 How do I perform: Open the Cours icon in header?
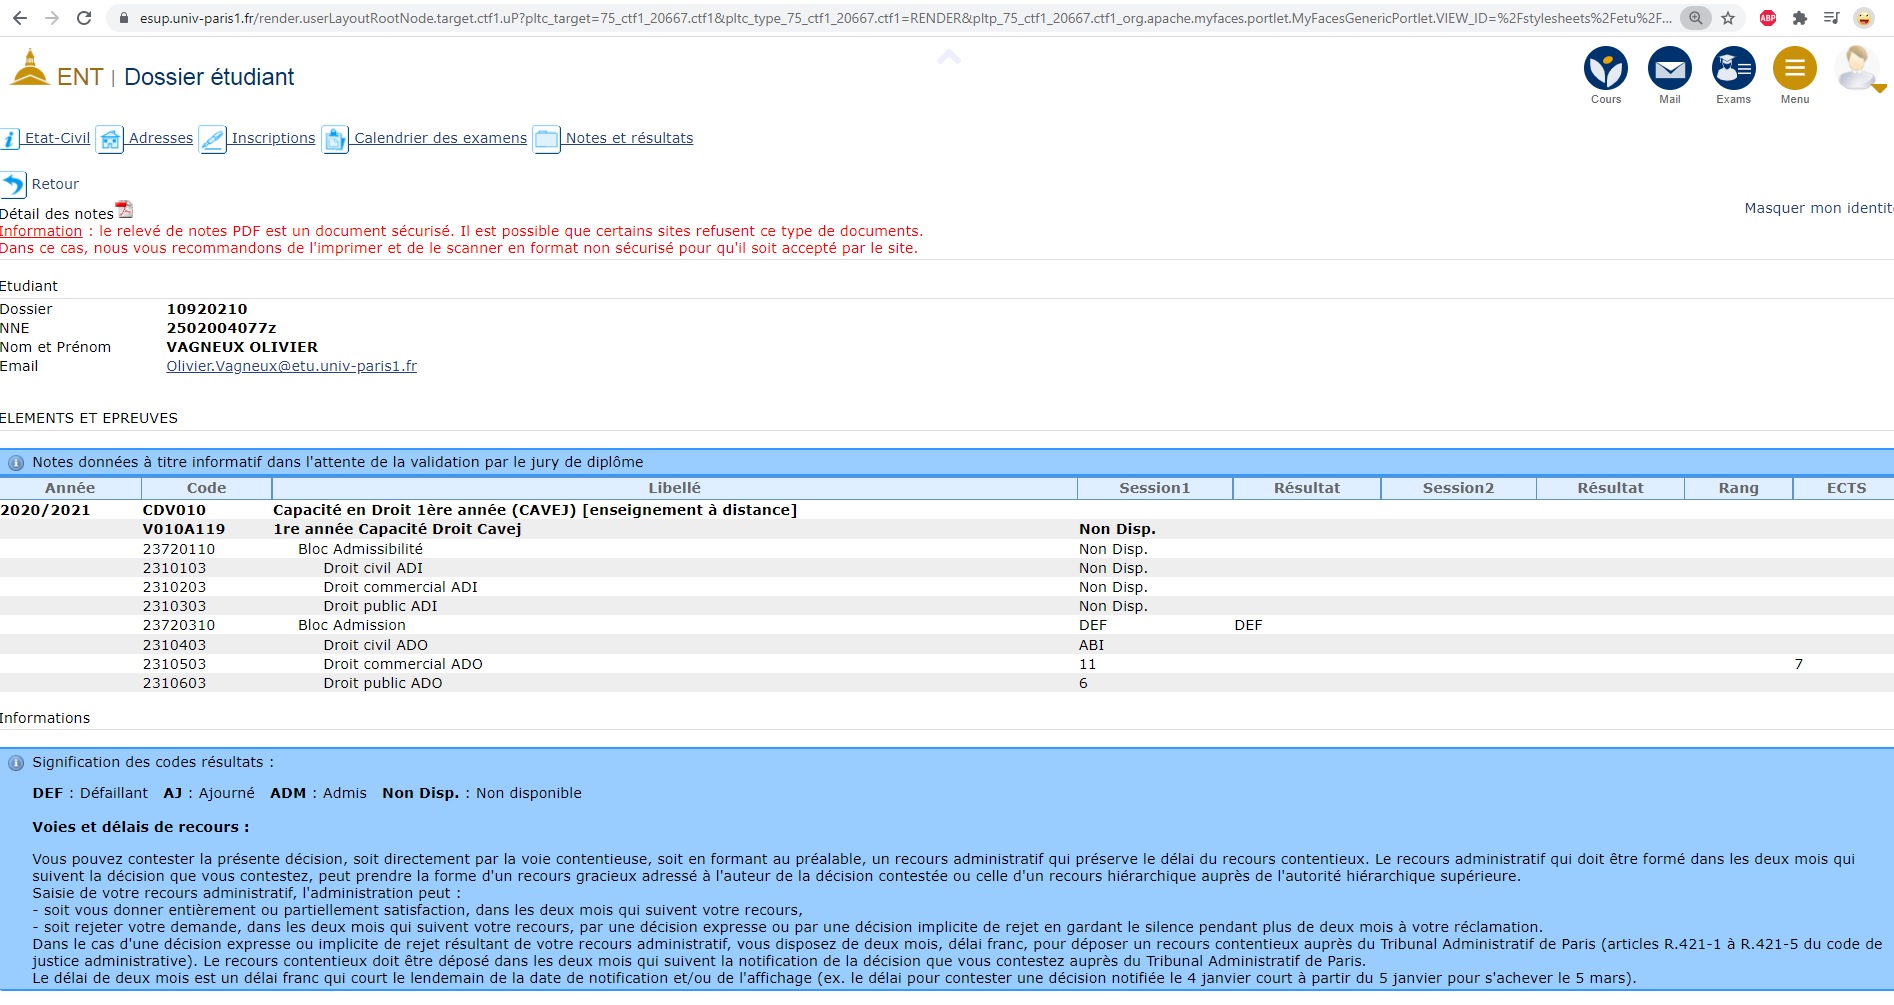[1605, 69]
